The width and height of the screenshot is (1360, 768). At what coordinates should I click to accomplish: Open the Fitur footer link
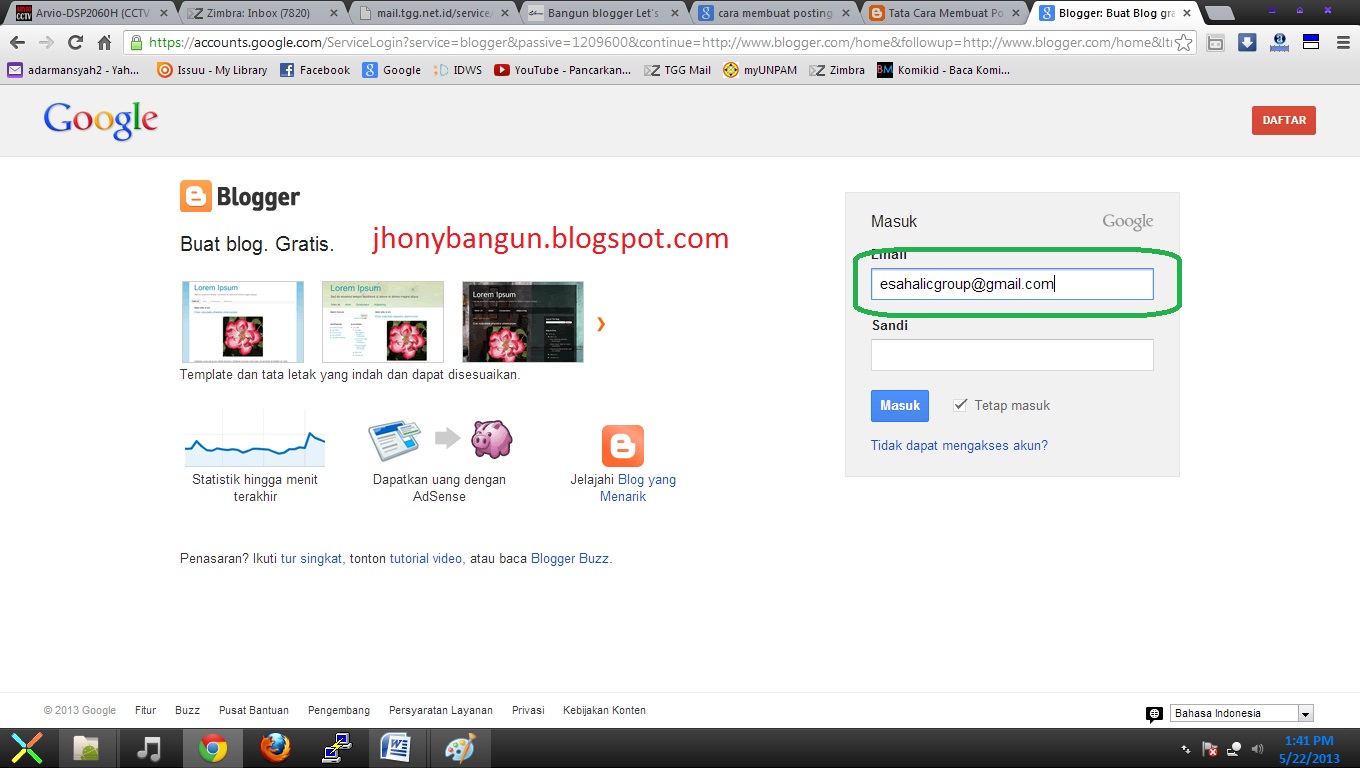click(146, 710)
